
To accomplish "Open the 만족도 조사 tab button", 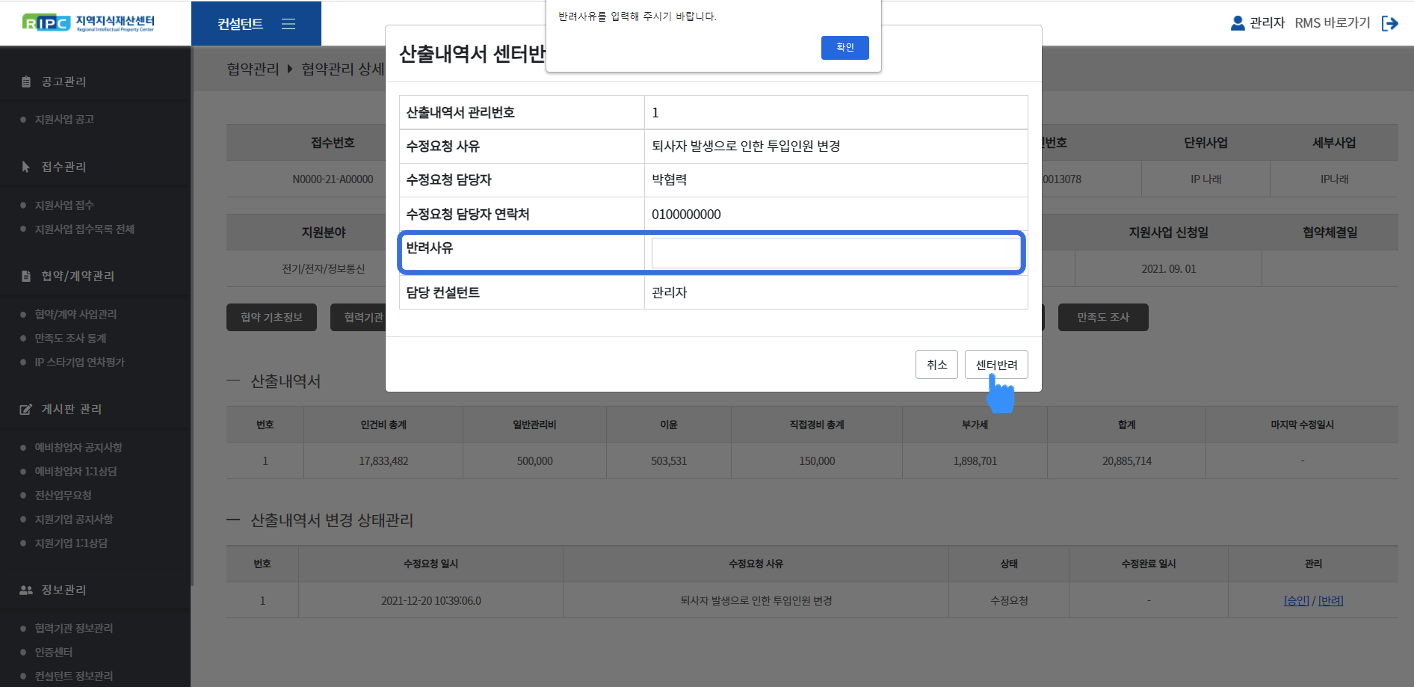I will [1102, 317].
